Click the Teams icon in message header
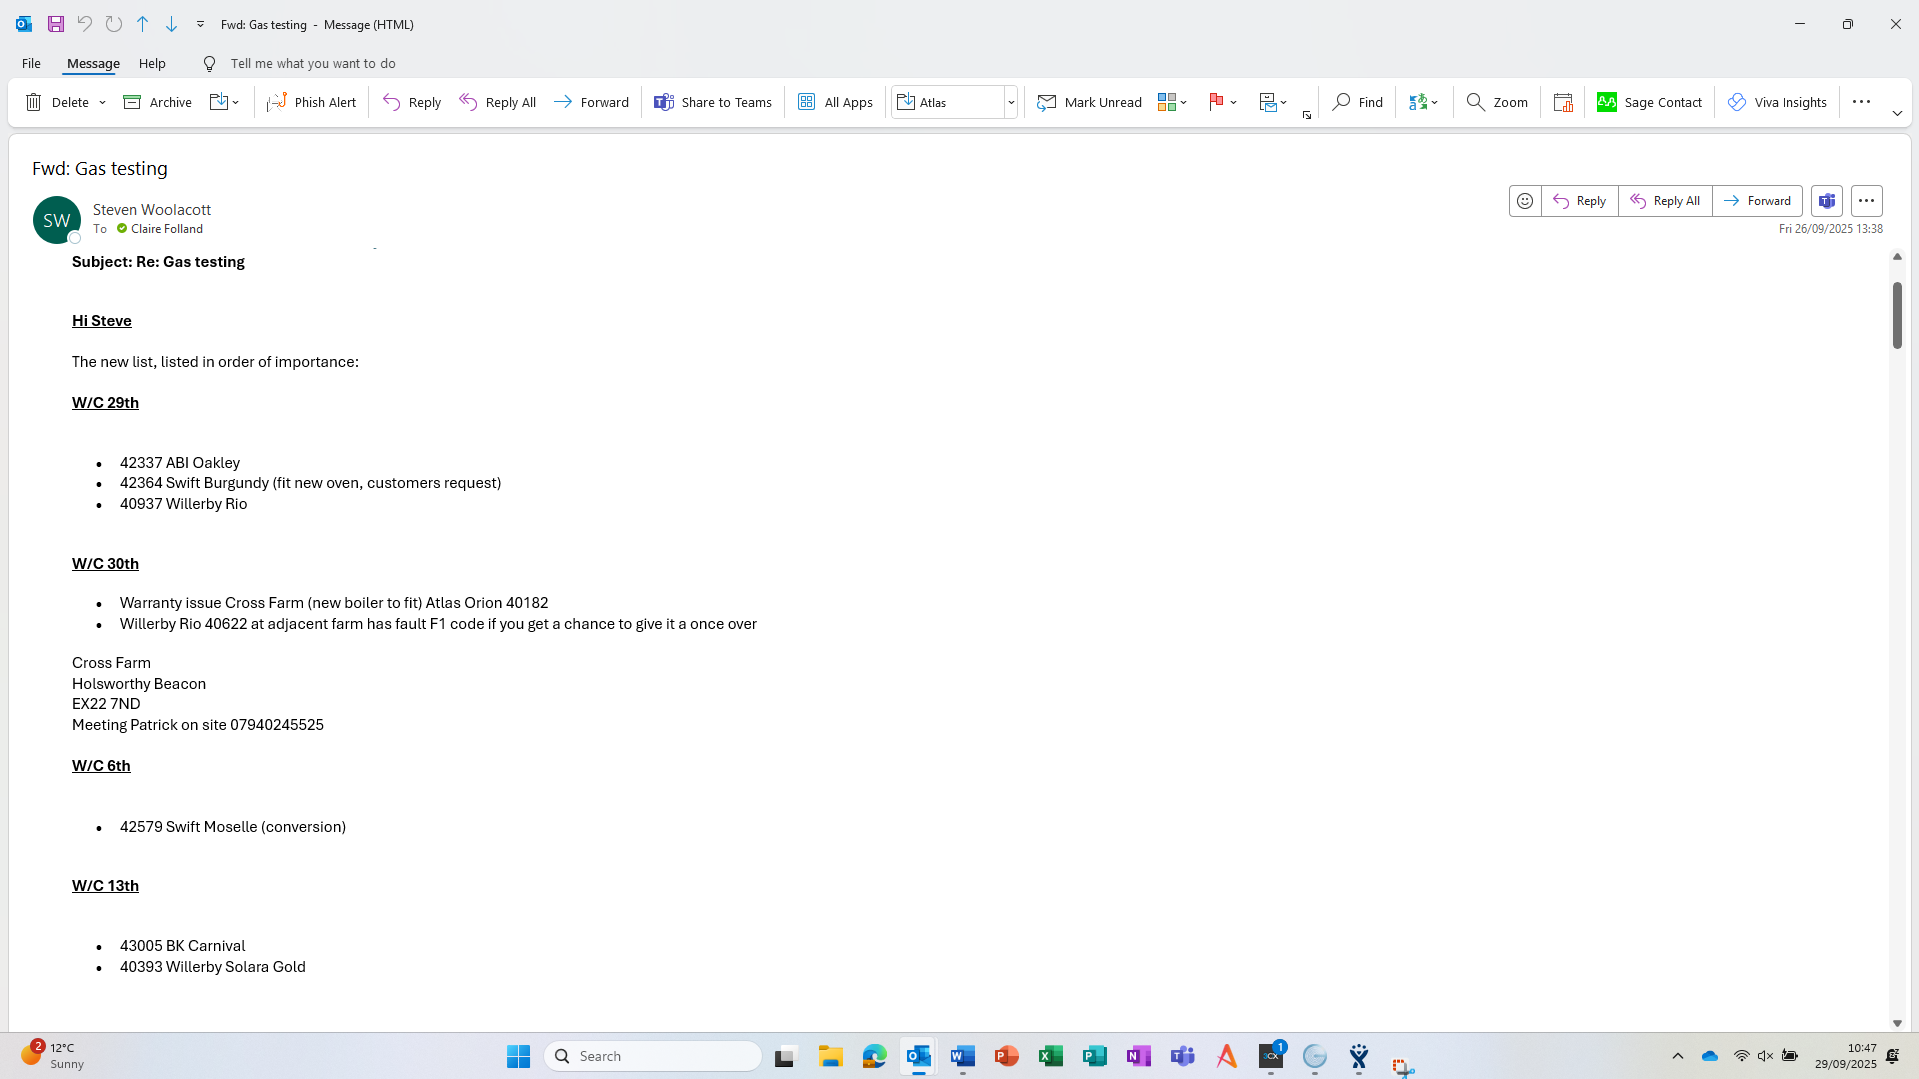This screenshot has height=1079, width=1919. (x=1827, y=201)
